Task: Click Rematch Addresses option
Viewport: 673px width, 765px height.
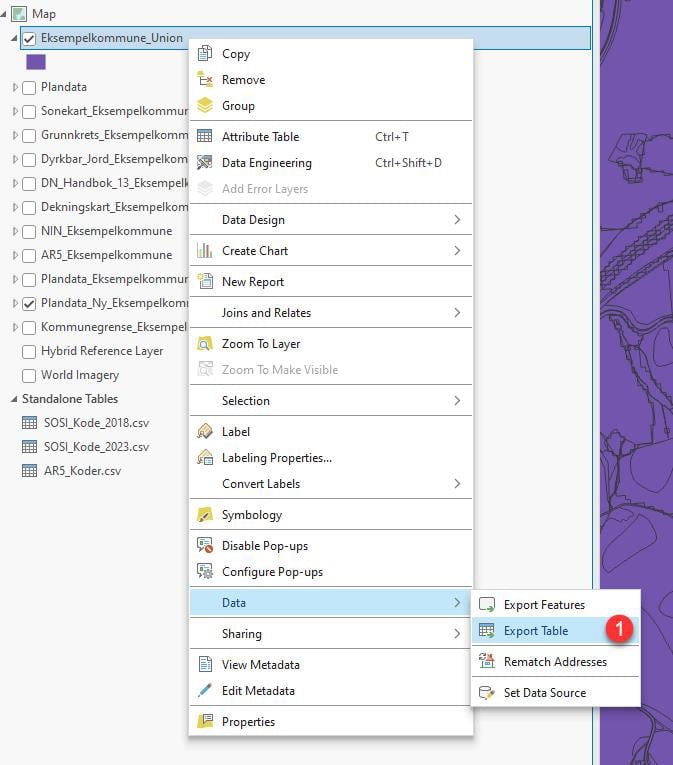Action: point(554,662)
